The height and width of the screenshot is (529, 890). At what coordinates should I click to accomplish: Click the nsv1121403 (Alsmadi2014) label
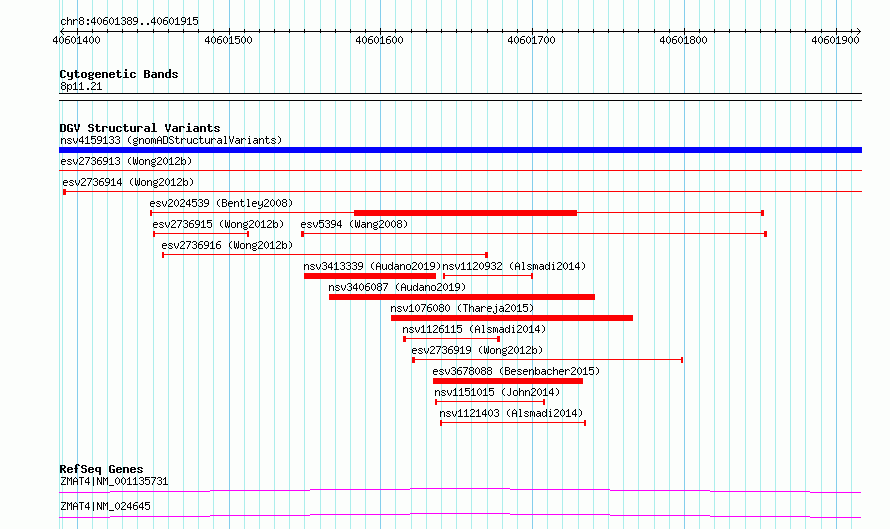tap(511, 413)
